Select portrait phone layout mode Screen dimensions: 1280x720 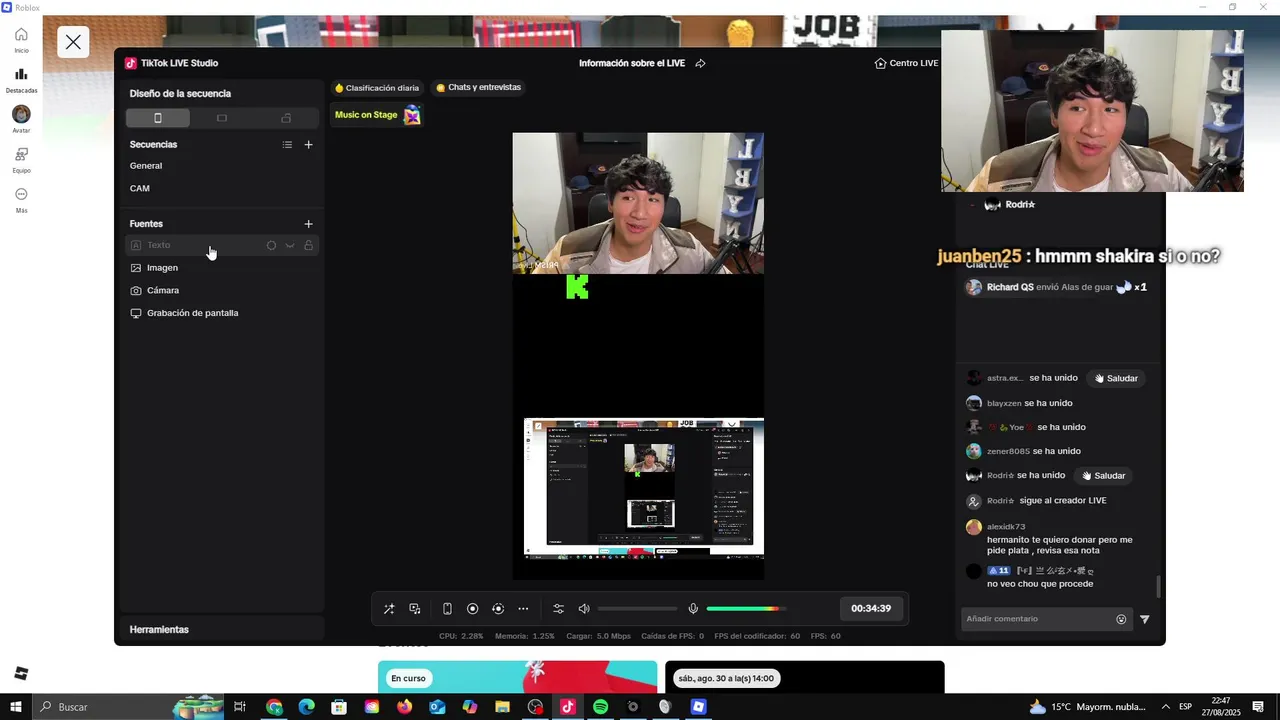pos(157,118)
